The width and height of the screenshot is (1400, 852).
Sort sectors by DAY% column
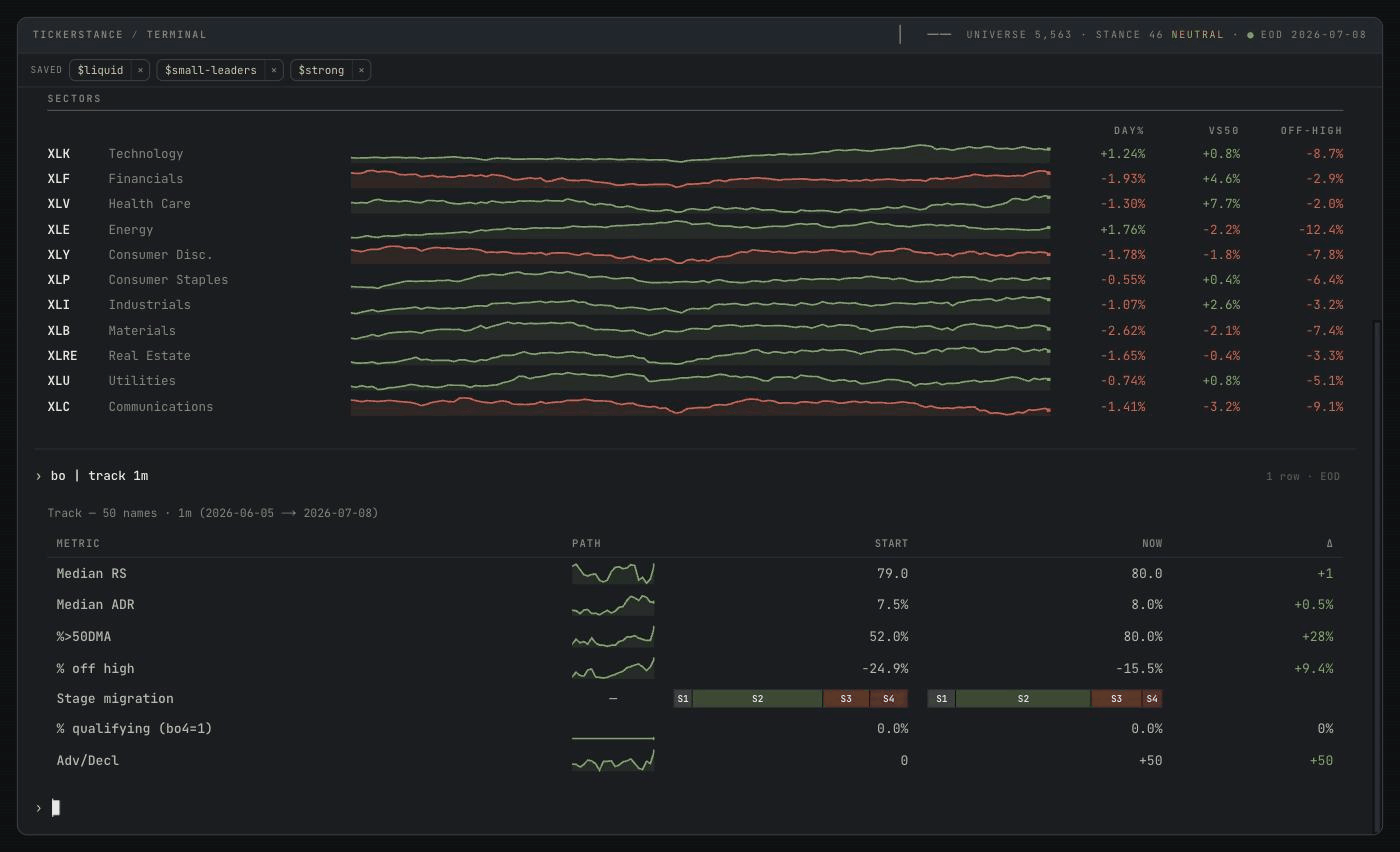[1129, 131]
